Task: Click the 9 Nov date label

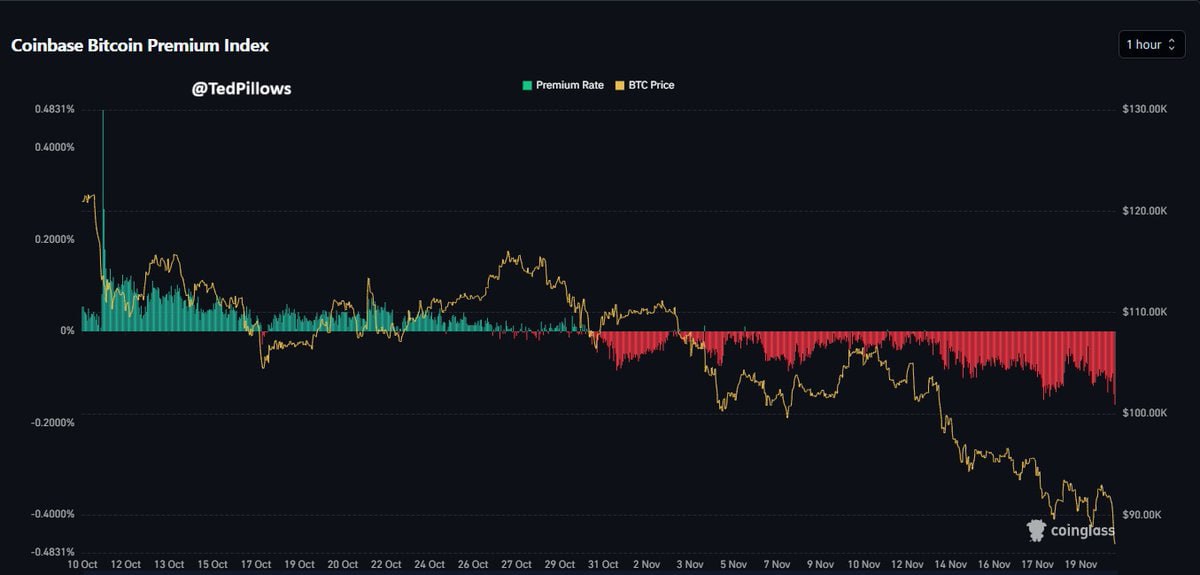Action: click(820, 564)
